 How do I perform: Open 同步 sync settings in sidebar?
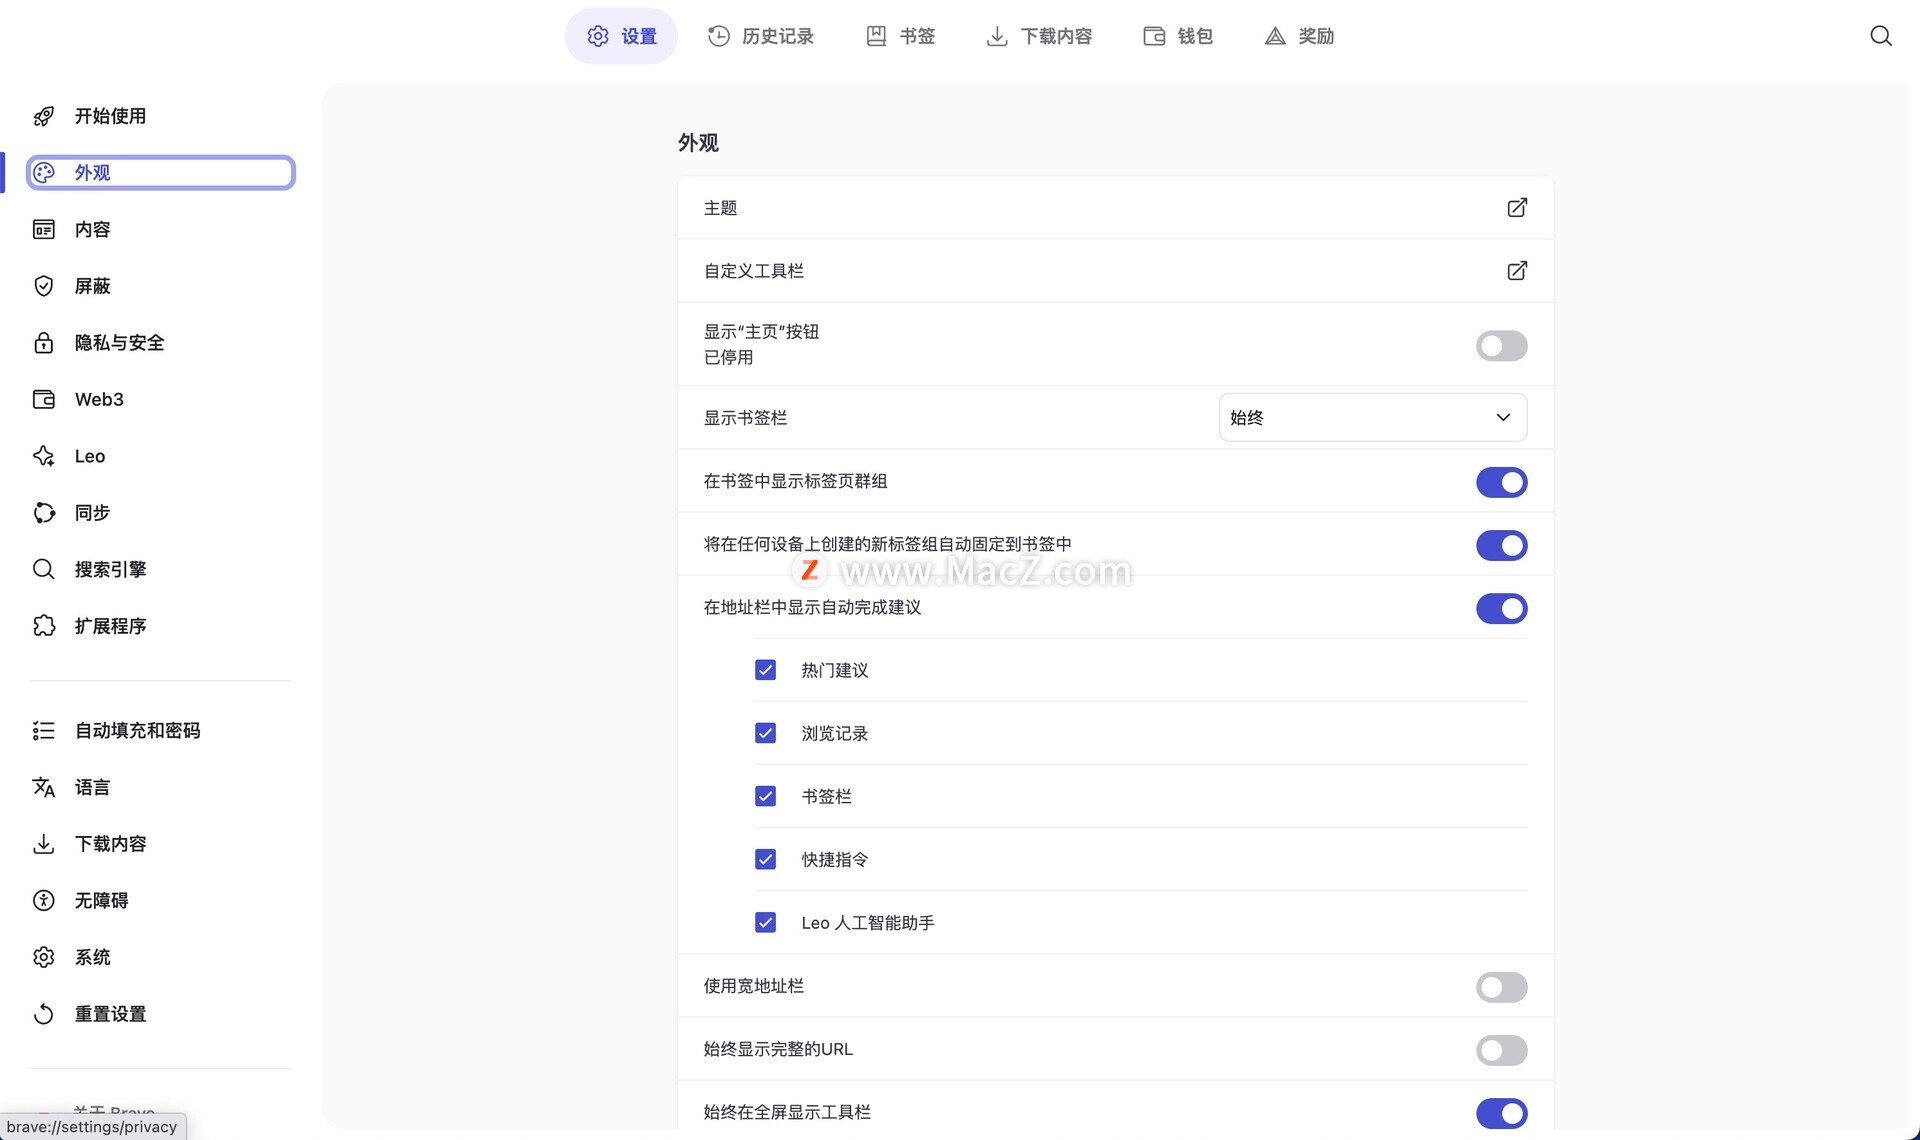(92, 513)
